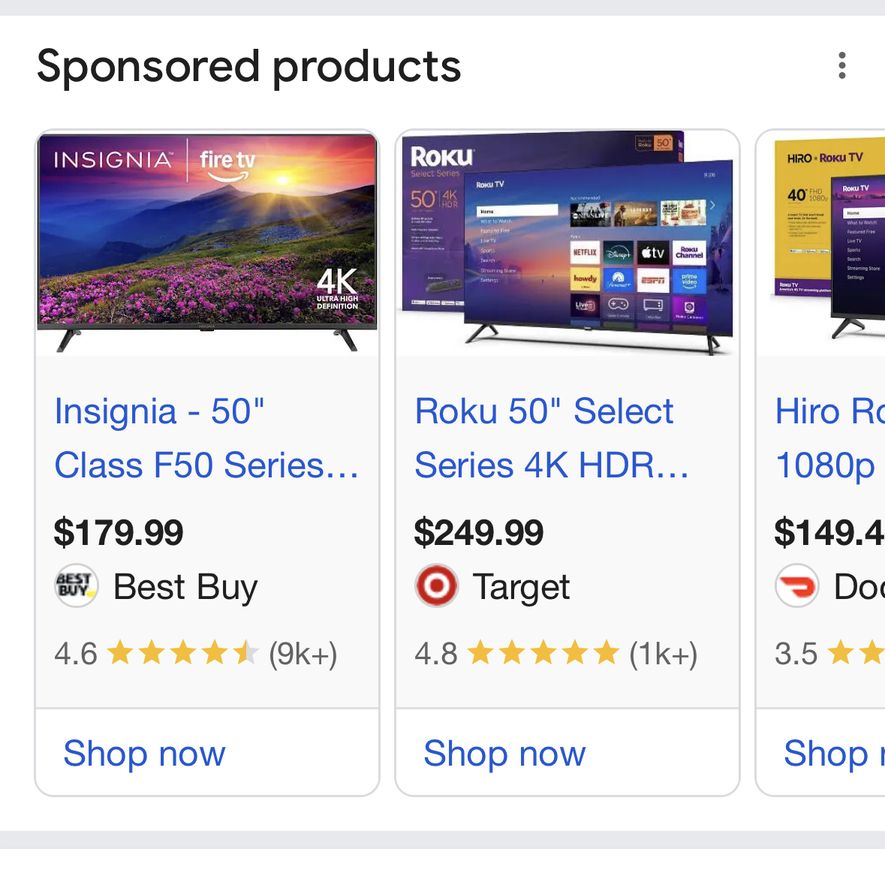Click the Best Buy seller name
This screenshot has height=885, width=885.
185,587
